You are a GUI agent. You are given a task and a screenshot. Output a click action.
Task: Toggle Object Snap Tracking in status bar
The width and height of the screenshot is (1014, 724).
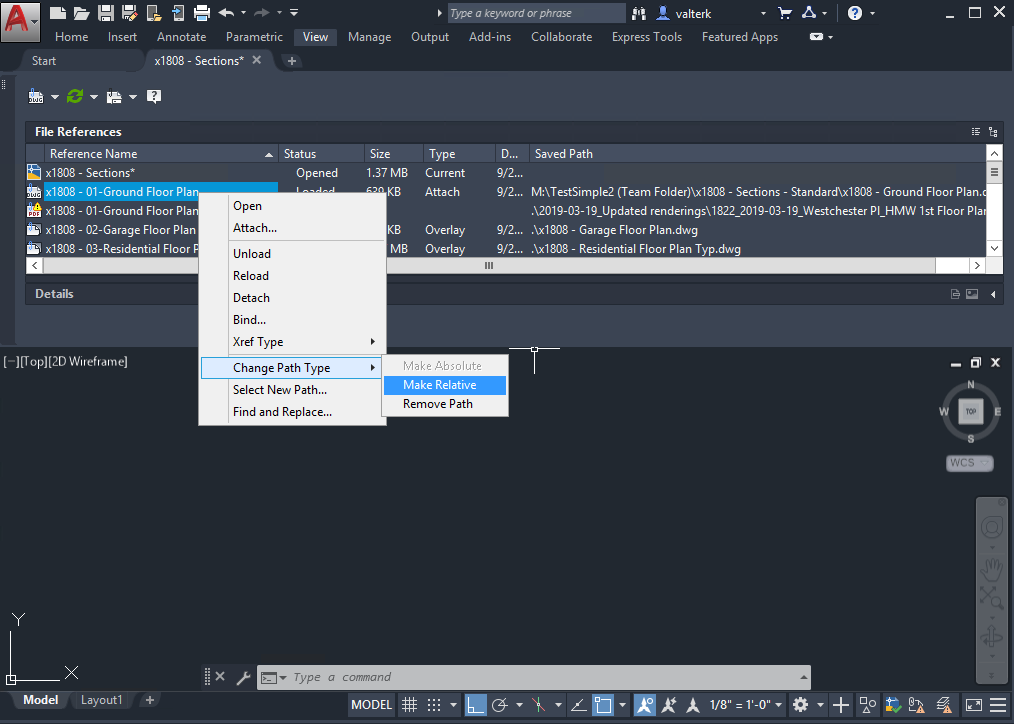tap(579, 705)
